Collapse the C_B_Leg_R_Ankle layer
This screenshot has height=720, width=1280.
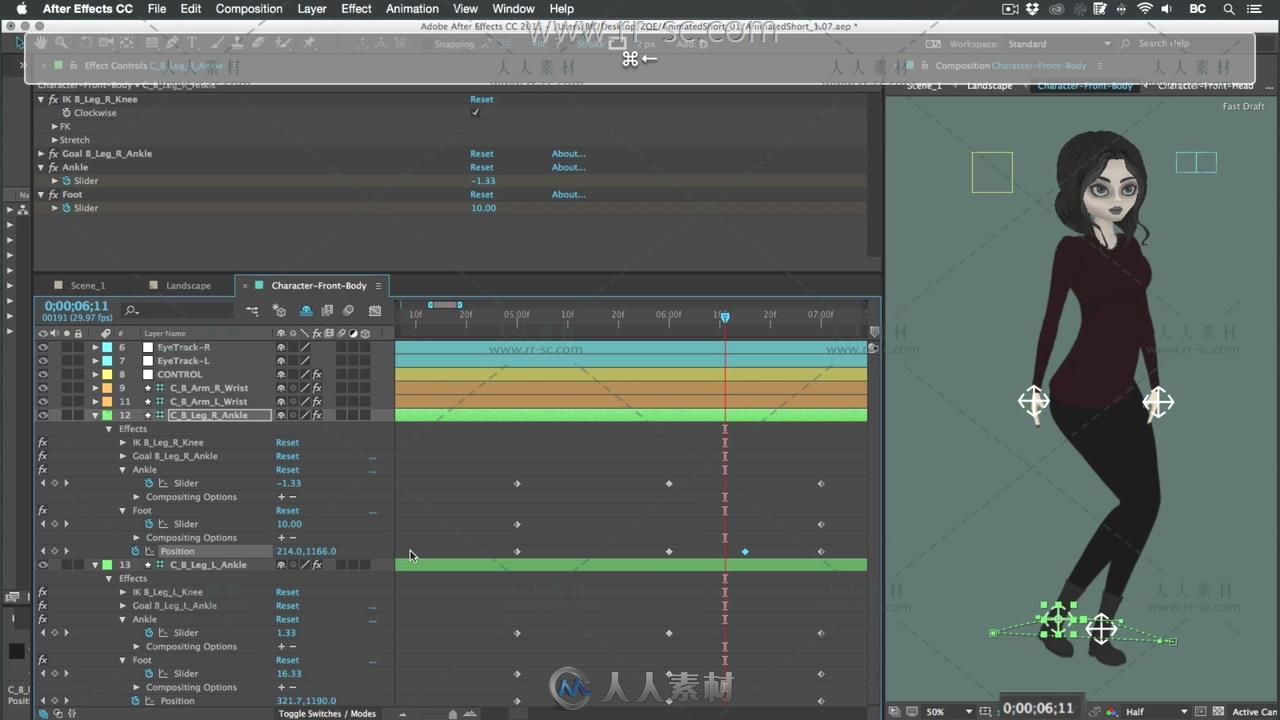pyautogui.click(x=96, y=415)
